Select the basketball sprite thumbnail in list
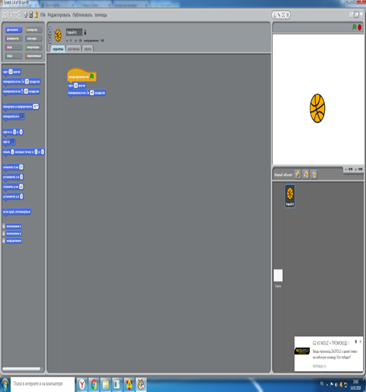The image size is (366, 392). click(x=290, y=196)
